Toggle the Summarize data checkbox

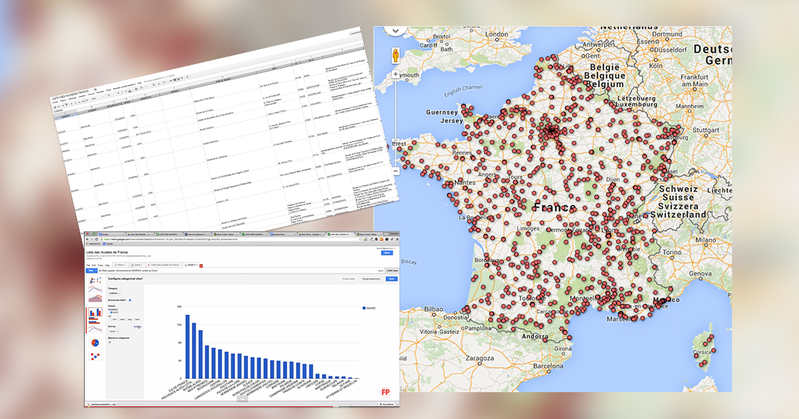pos(130,300)
